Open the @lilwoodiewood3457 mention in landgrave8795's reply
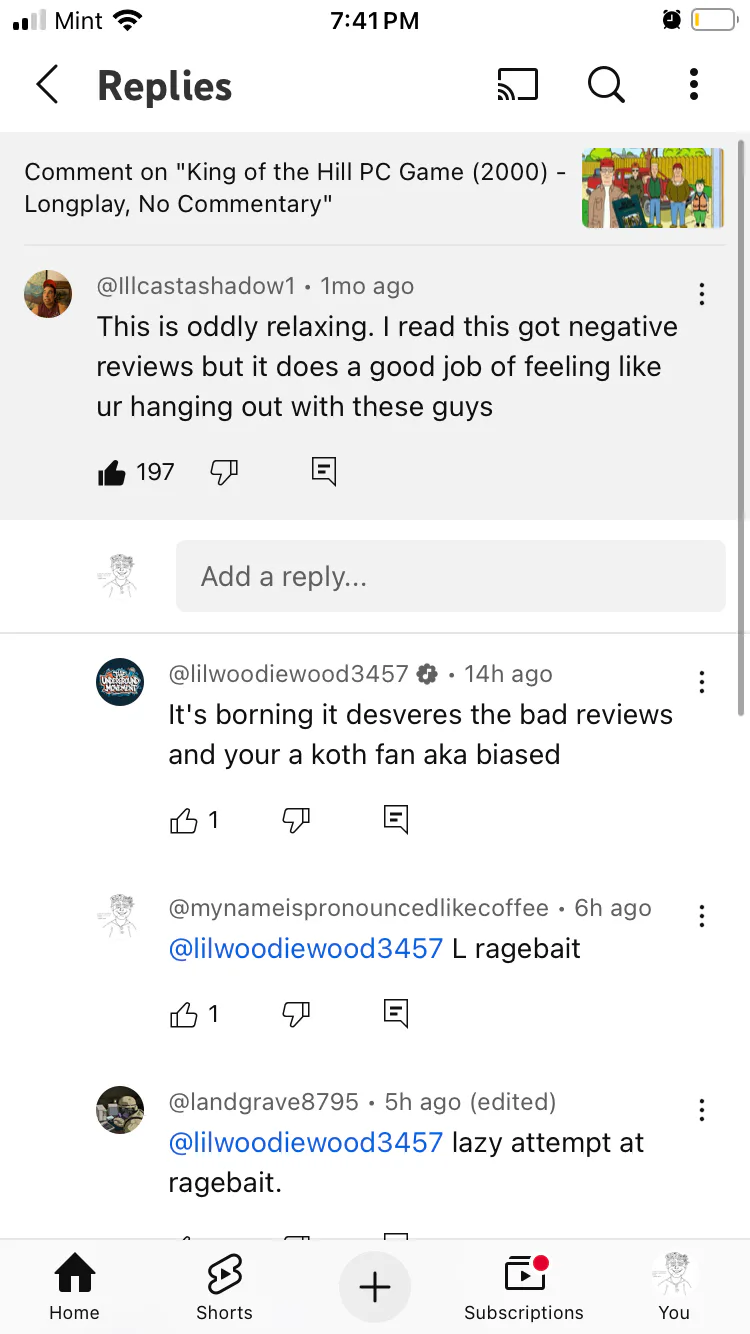 pyautogui.click(x=306, y=1142)
